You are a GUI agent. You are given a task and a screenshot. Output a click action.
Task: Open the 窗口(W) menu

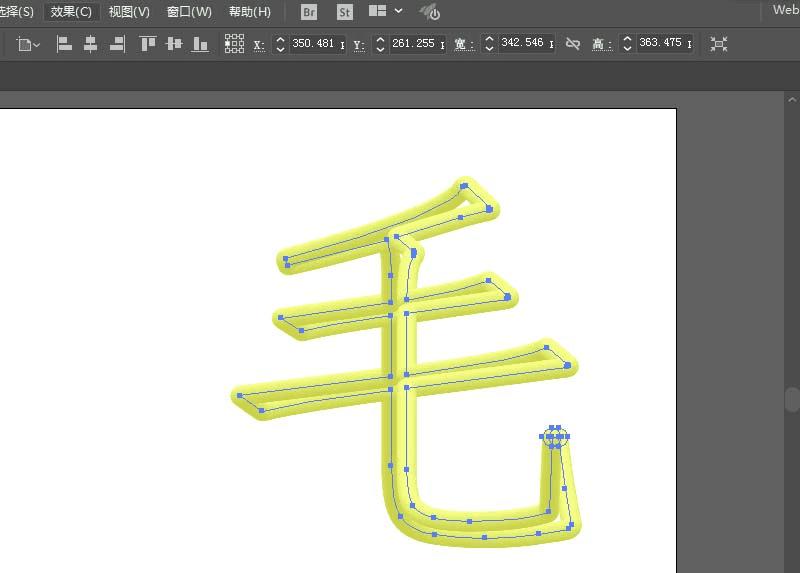(x=189, y=11)
